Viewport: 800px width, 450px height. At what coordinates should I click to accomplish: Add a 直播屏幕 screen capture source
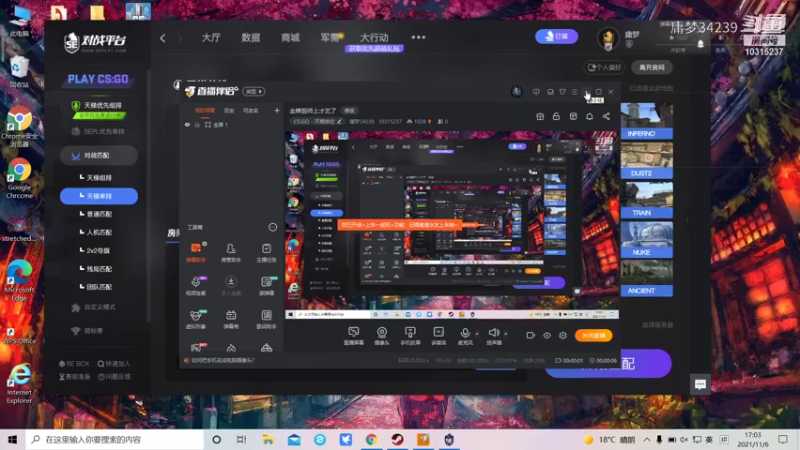pos(354,336)
